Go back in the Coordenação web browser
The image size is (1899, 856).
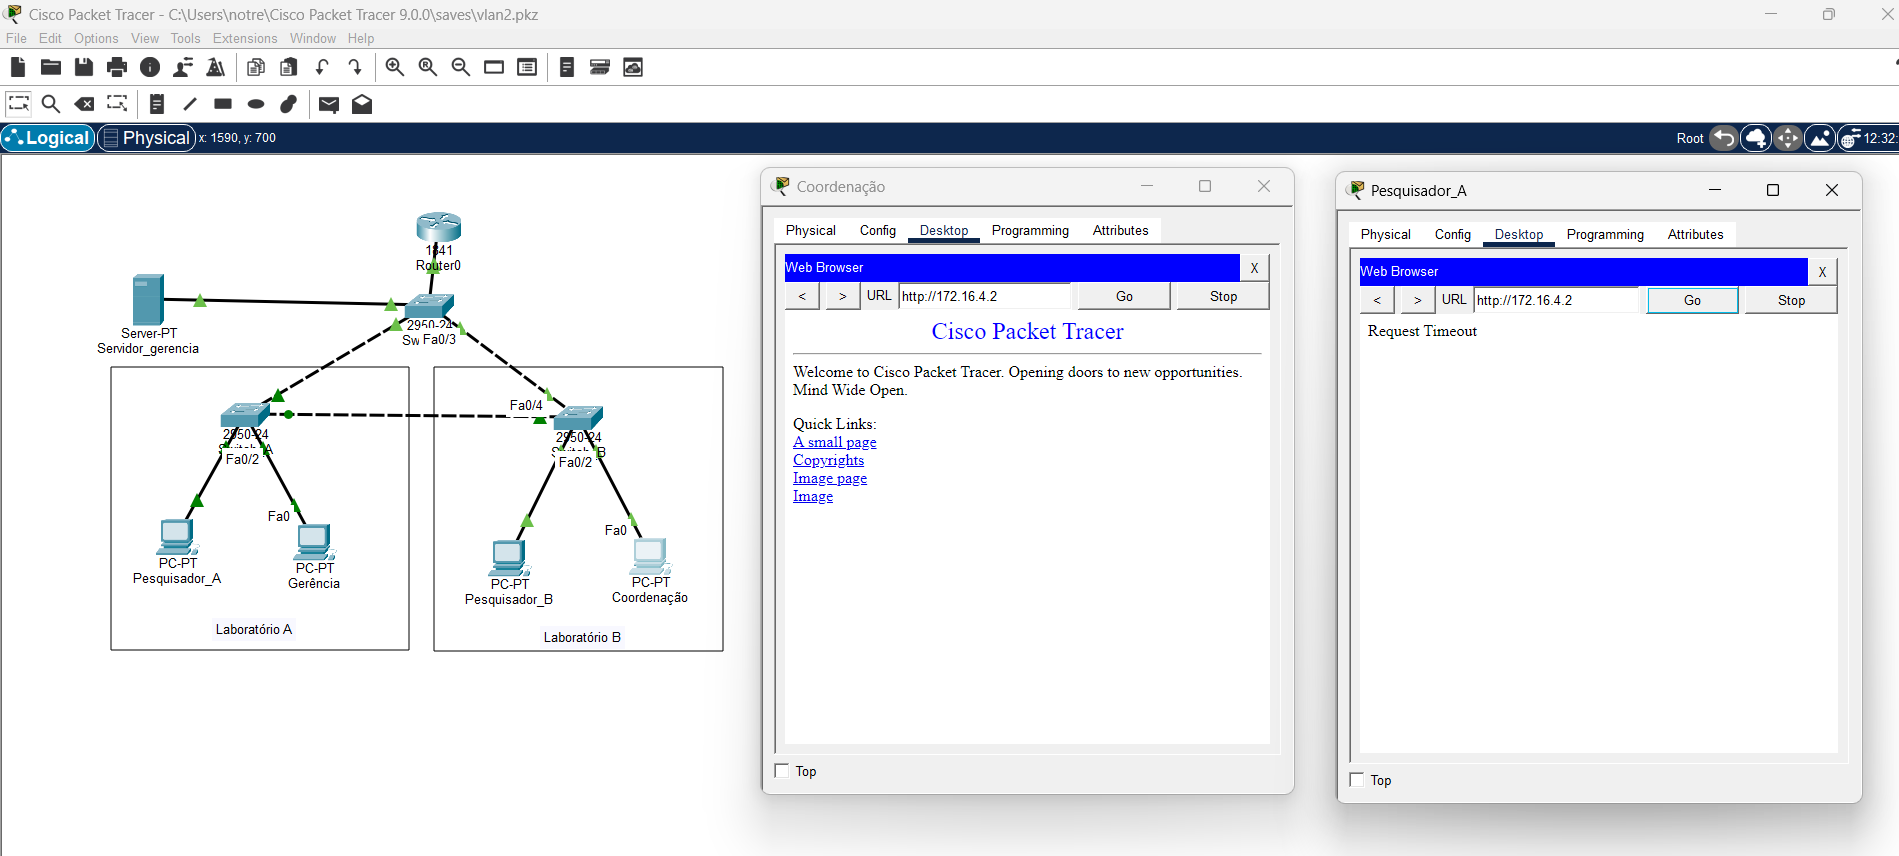802,296
